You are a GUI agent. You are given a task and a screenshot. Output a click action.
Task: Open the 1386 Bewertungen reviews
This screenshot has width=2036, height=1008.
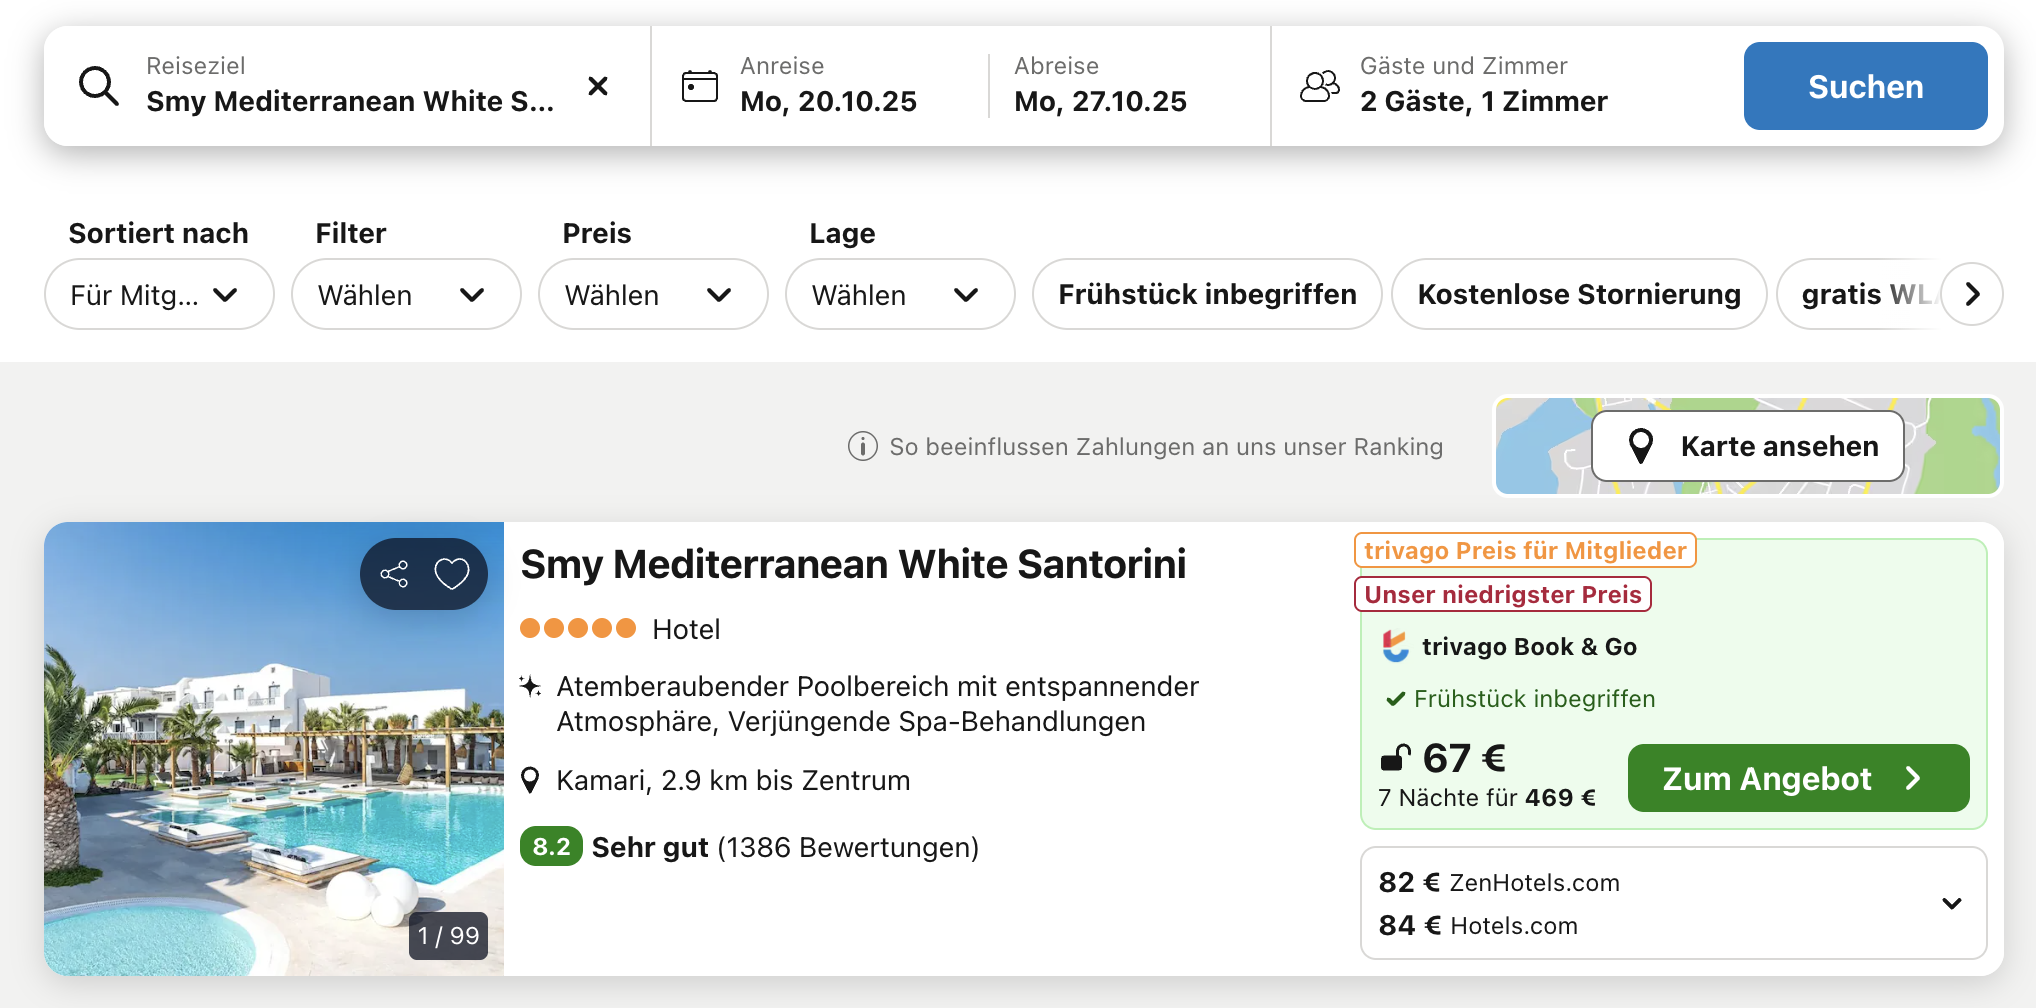point(848,847)
